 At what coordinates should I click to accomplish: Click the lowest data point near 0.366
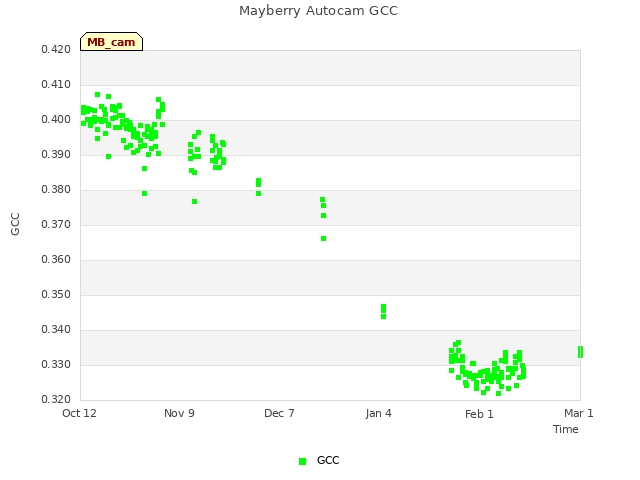pos(323,239)
